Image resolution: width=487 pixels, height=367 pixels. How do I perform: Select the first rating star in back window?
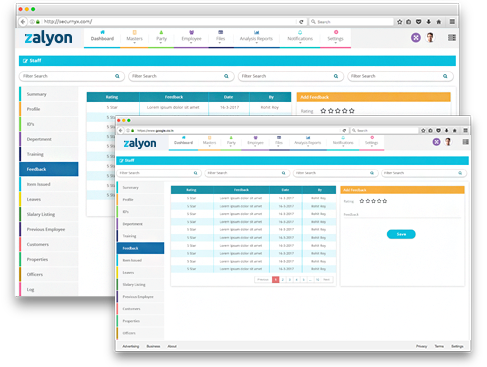[x=323, y=111]
